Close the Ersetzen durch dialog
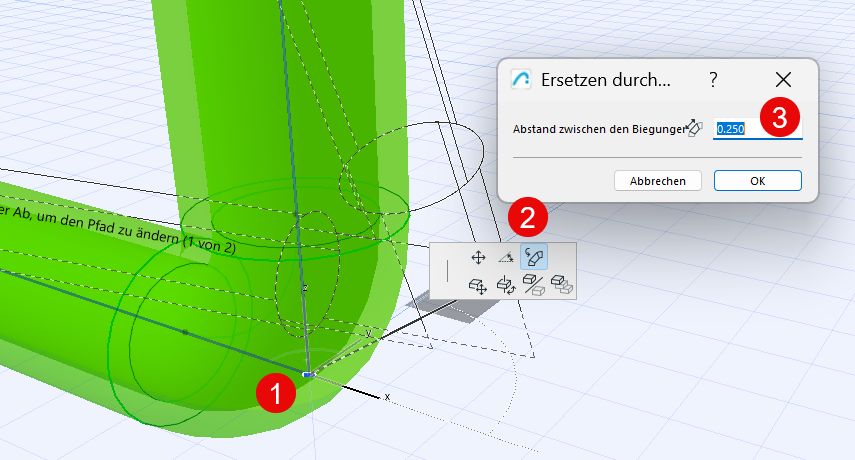Viewport: 855px width, 460px height. click(783, 80)
